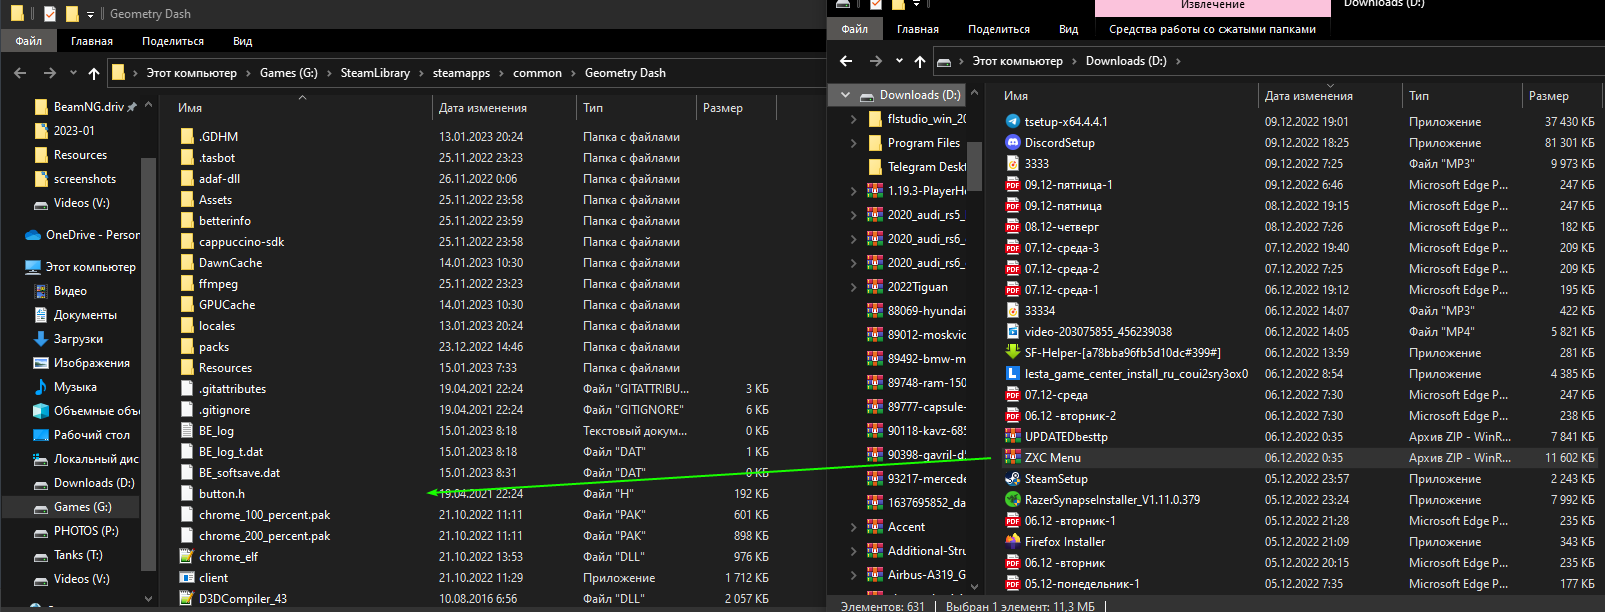This screenshot has width=1605, height=612.
Task: Open OneDrive - Personal in navigation pane
Action: coord(84,235)
